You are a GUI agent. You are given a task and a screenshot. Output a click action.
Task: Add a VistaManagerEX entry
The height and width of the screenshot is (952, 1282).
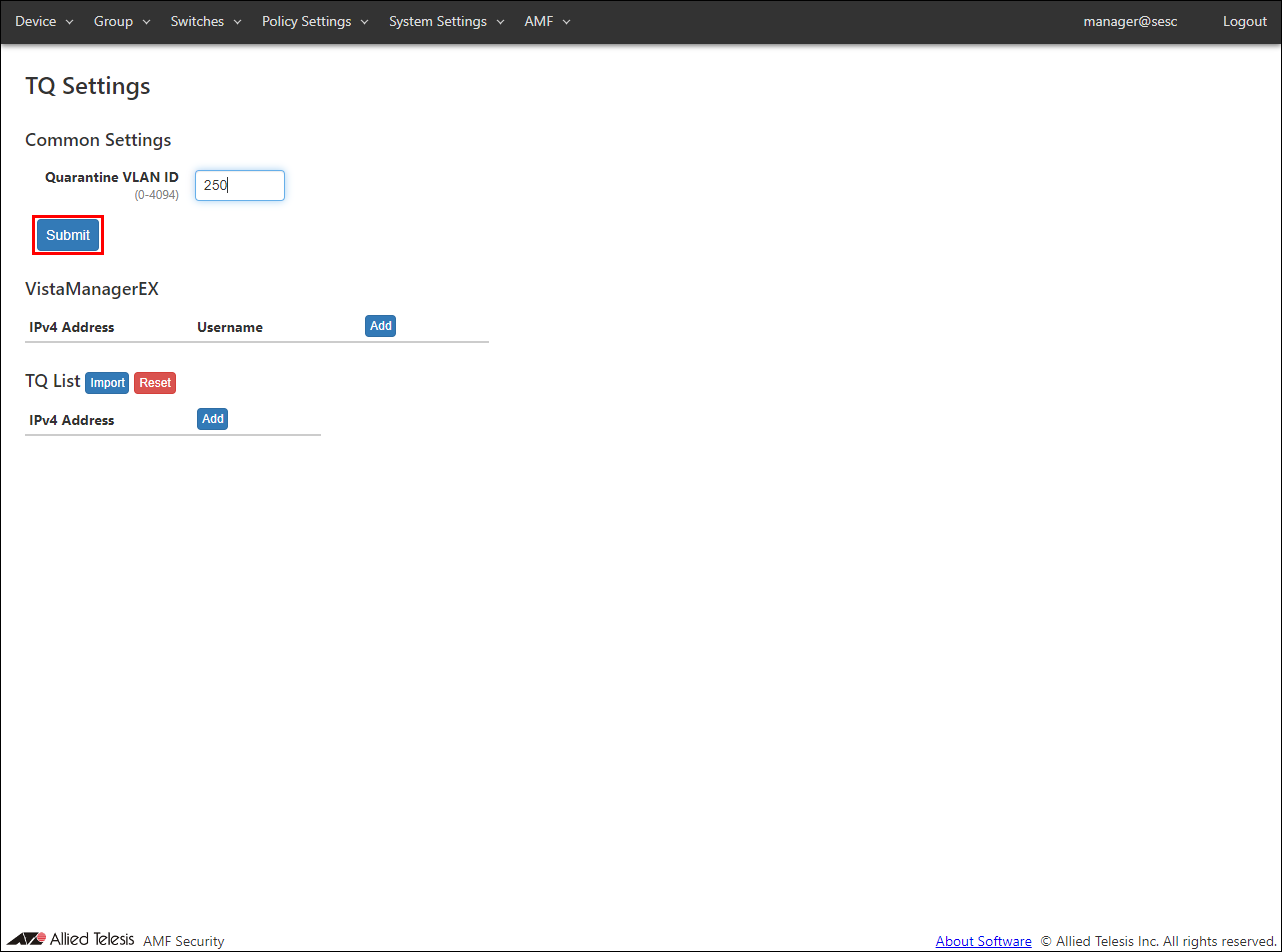click(380, 326)
